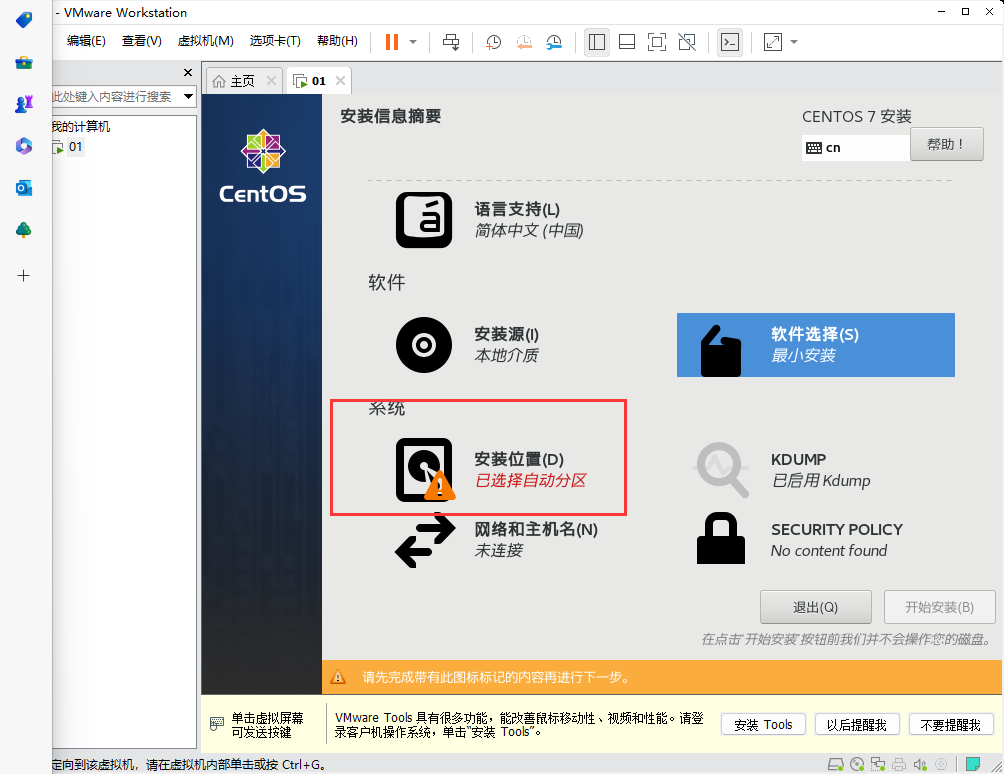Toggle the library sidebar view icon

[597, 42]
